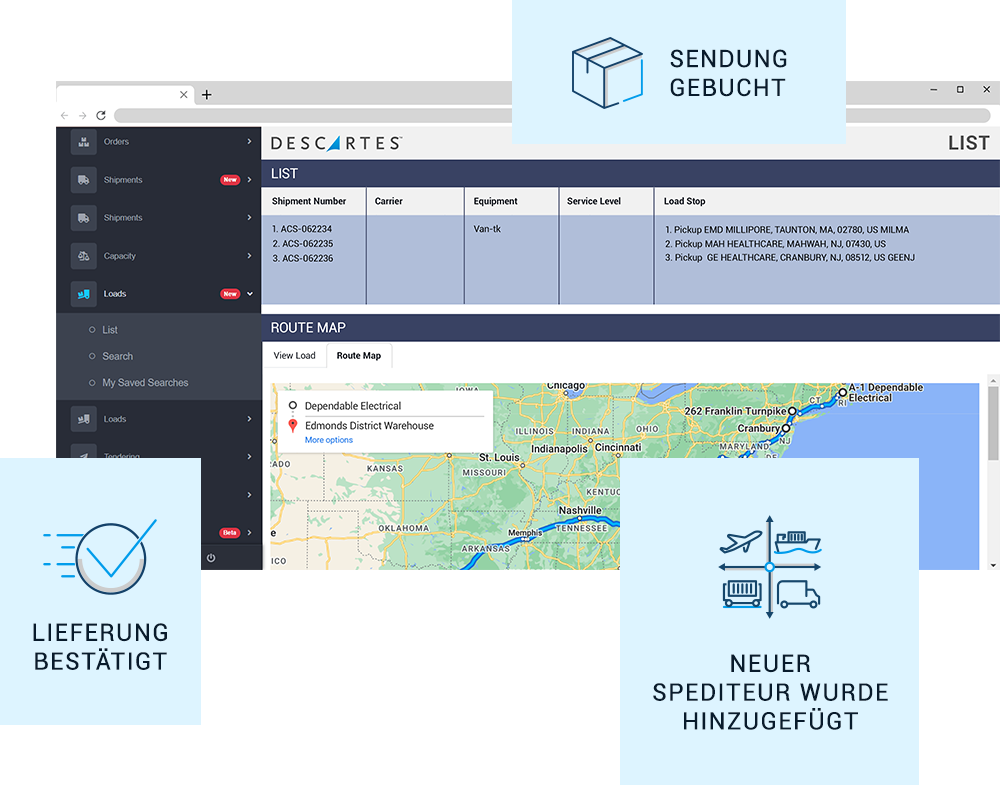The image size is (1000, 786).
Task: Click the EMD MILLIPORE, TAUNTON pickup stop
Action: [787, 230]
